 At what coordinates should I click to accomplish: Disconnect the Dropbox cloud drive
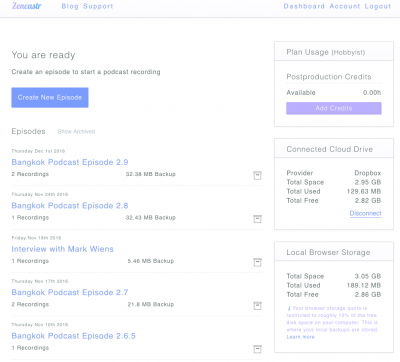pos(365,213)
